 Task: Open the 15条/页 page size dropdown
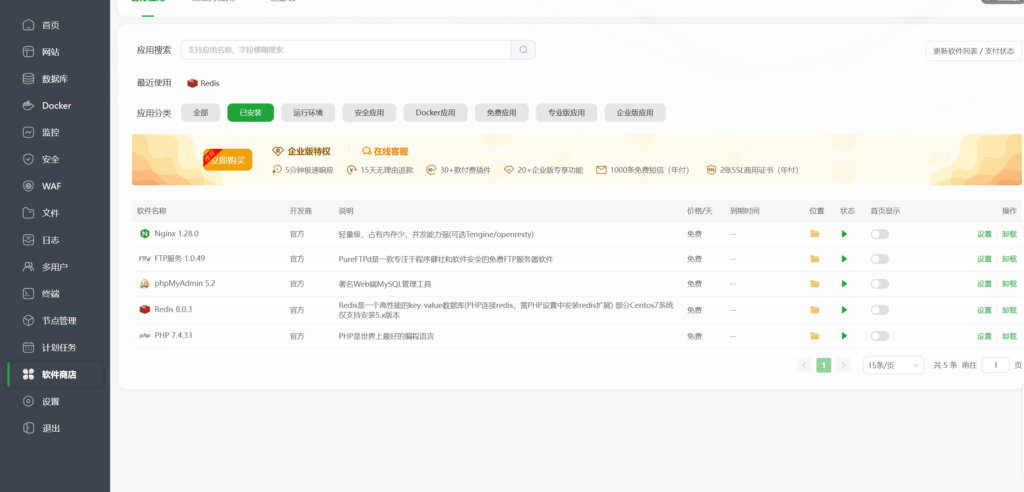pos(893,365)
